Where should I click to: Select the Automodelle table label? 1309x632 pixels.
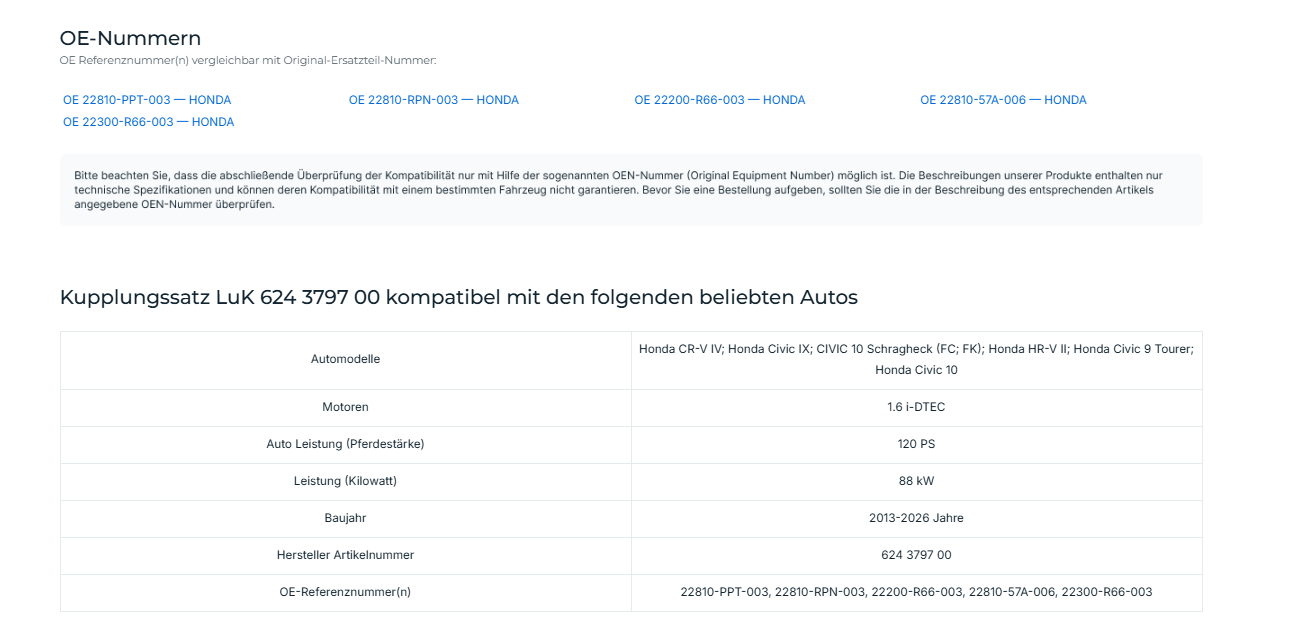[x=346, y=359]
